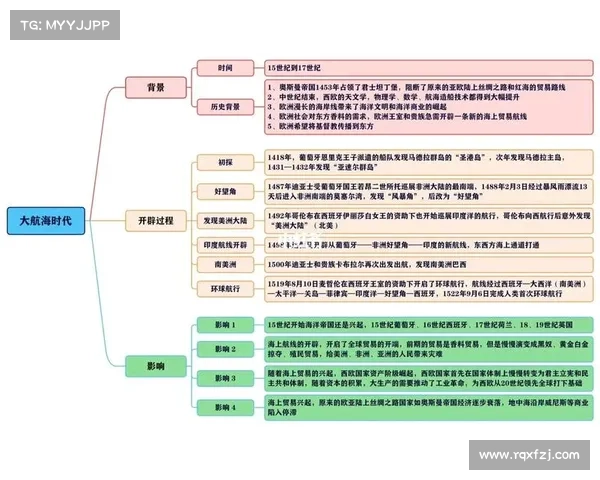Screen dimensions: 600x480
Task: Select the detail box starting 1492年哥伦布
Action: pyautogui.click(x=429, y=221)
